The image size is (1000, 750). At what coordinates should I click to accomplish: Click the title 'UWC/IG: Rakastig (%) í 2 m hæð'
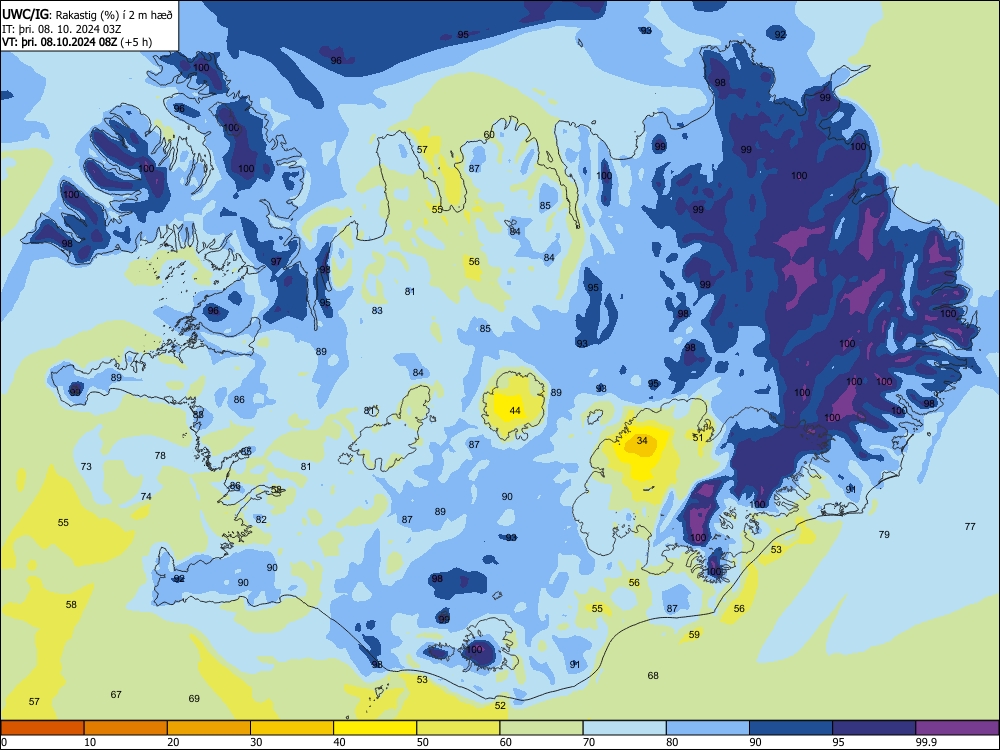coord(87,15)
